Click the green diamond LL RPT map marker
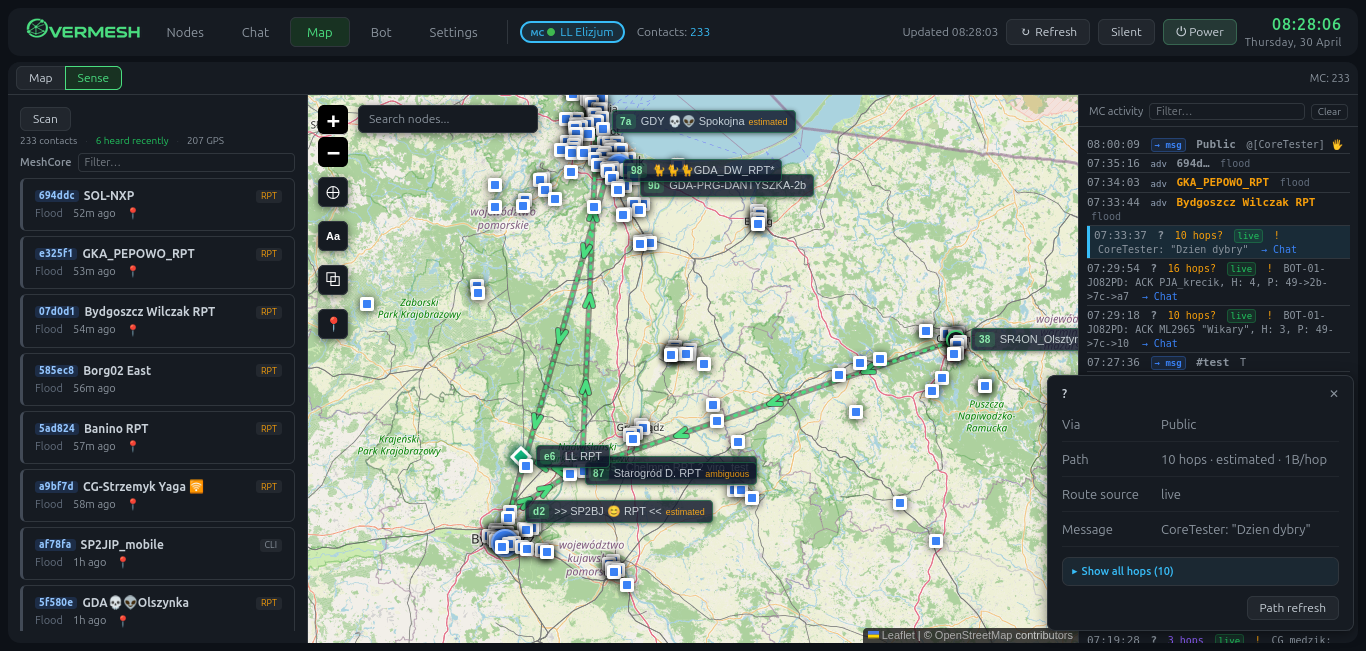The width and height of the screenshot is (1366, 651). [x=520, y=456]
